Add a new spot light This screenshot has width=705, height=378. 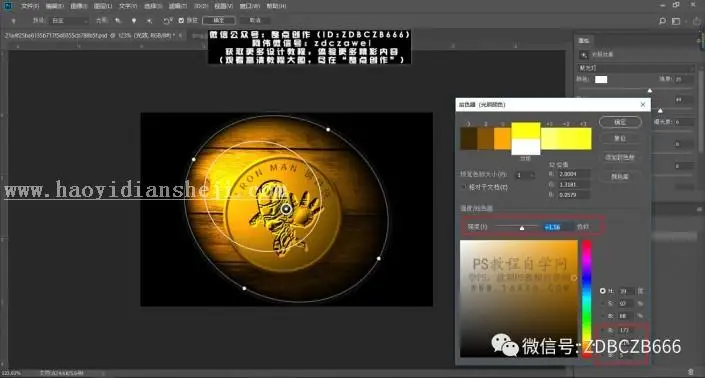click(118, 21)
